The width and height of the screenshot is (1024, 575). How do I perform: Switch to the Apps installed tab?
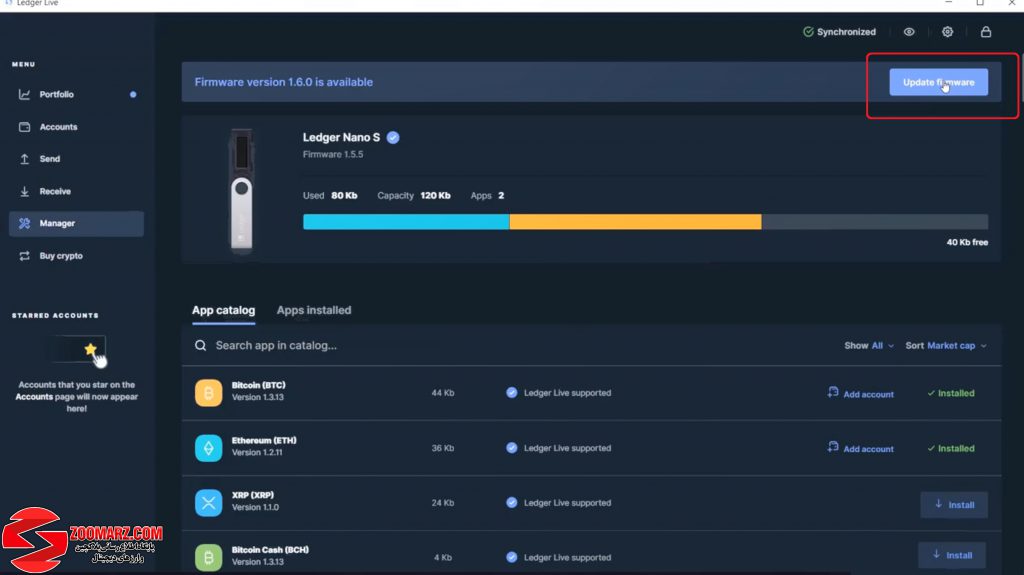click(x=314, y=310)
